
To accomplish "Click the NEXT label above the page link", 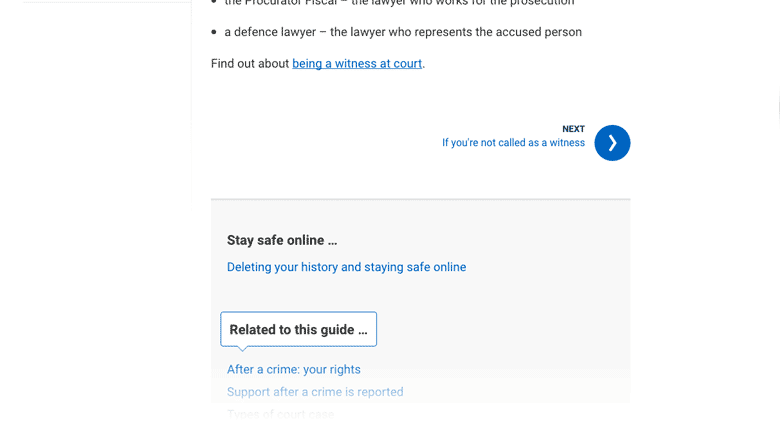I will click(573, 129).
